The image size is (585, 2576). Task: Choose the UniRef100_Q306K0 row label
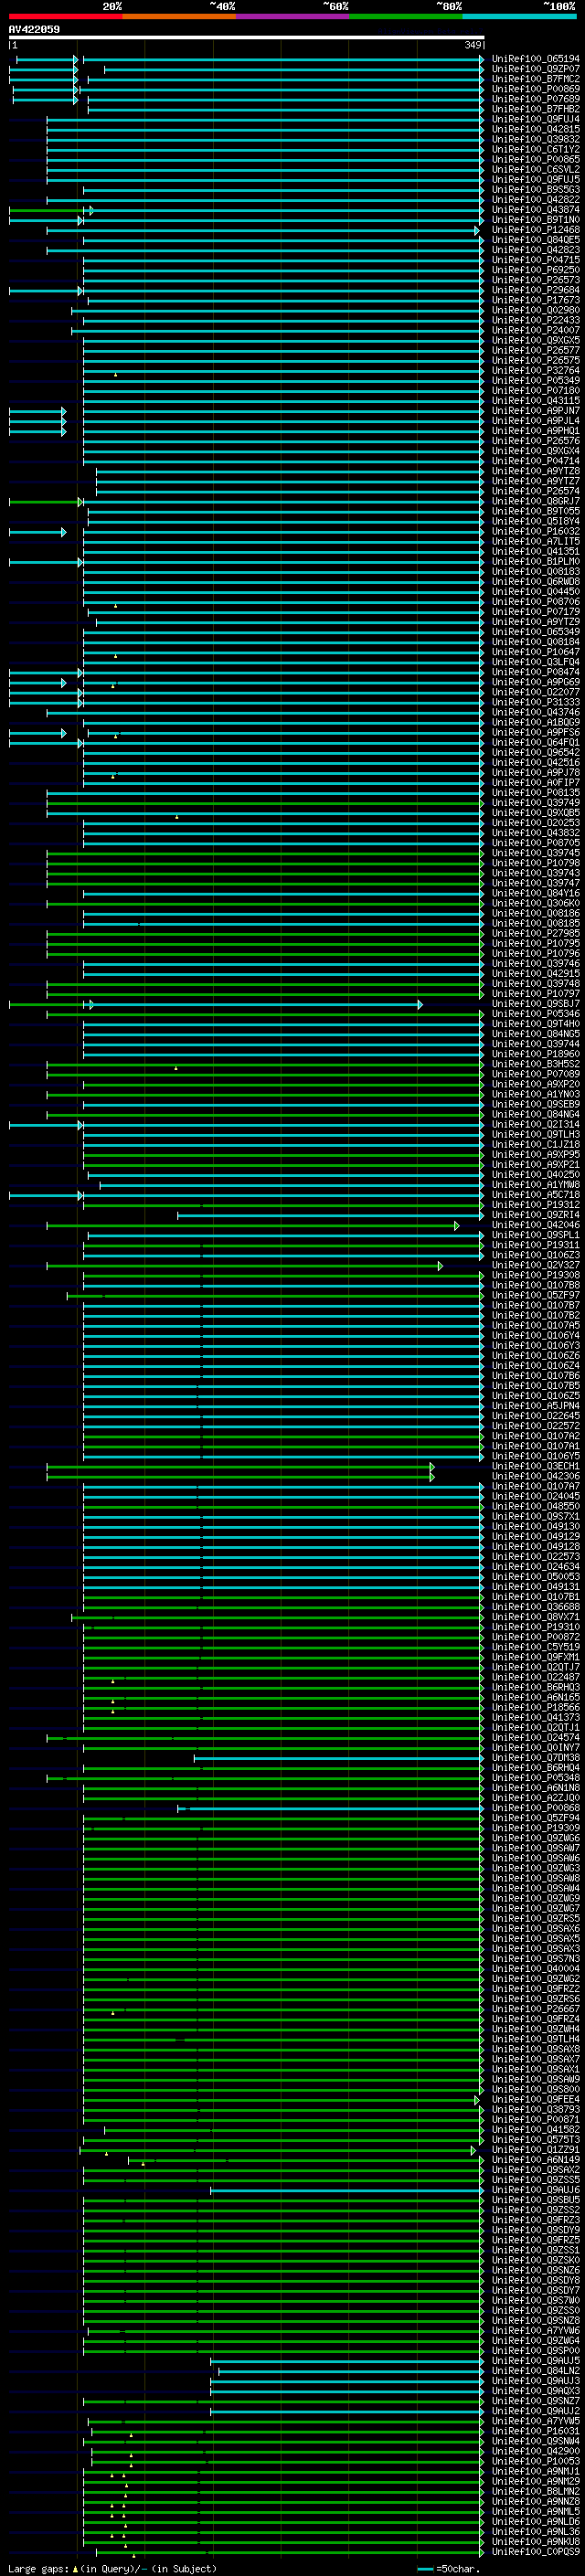(536, 903)
